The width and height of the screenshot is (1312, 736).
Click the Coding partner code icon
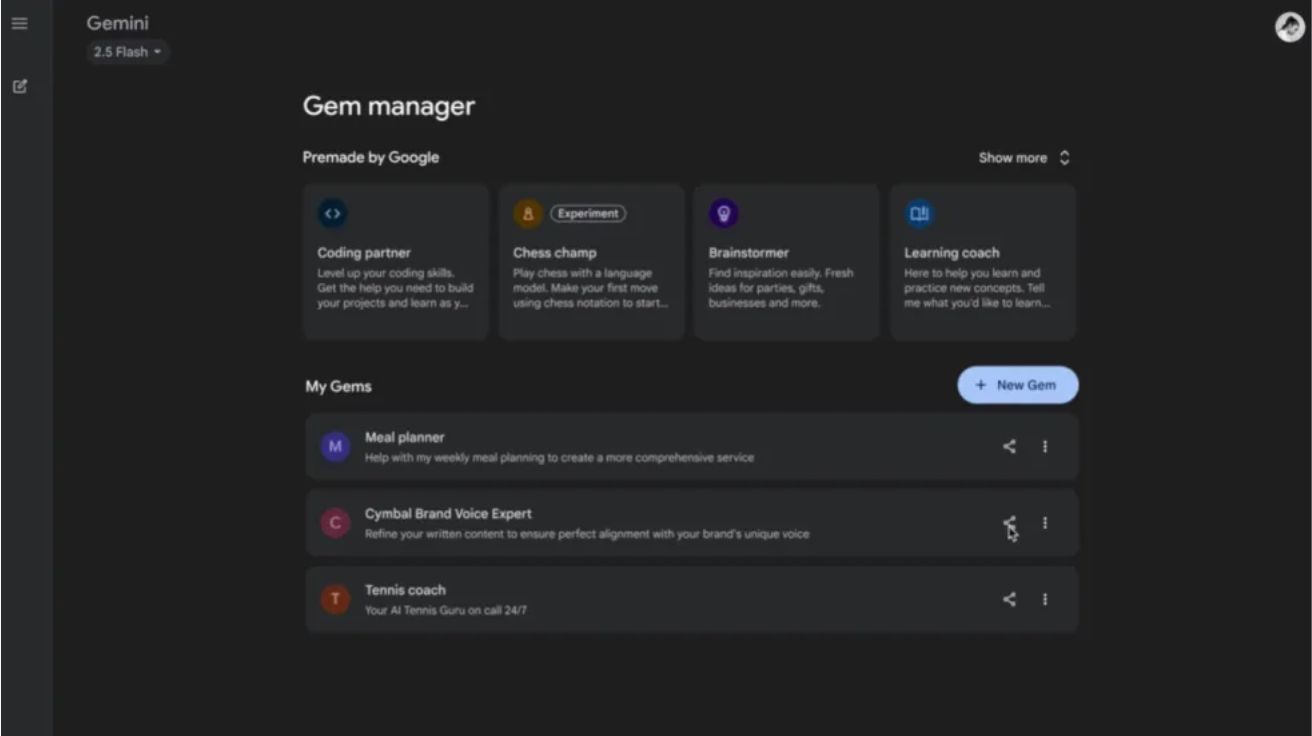(x=332, y=213)
